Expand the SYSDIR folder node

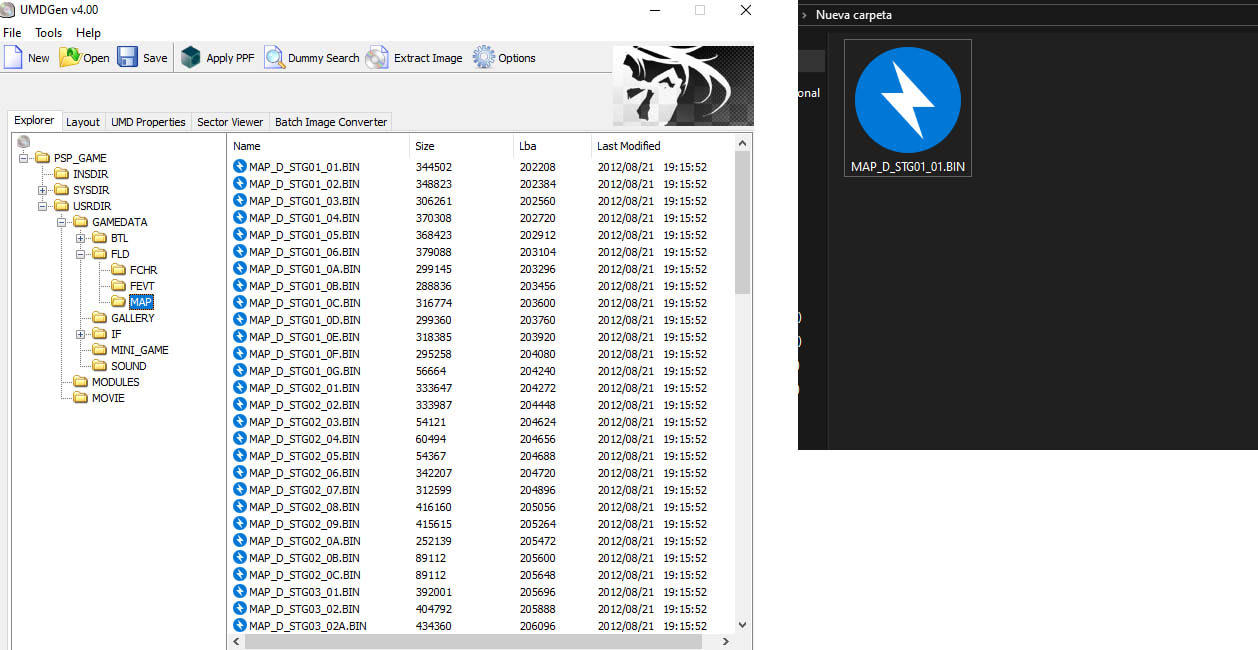(x=43, y=190)
